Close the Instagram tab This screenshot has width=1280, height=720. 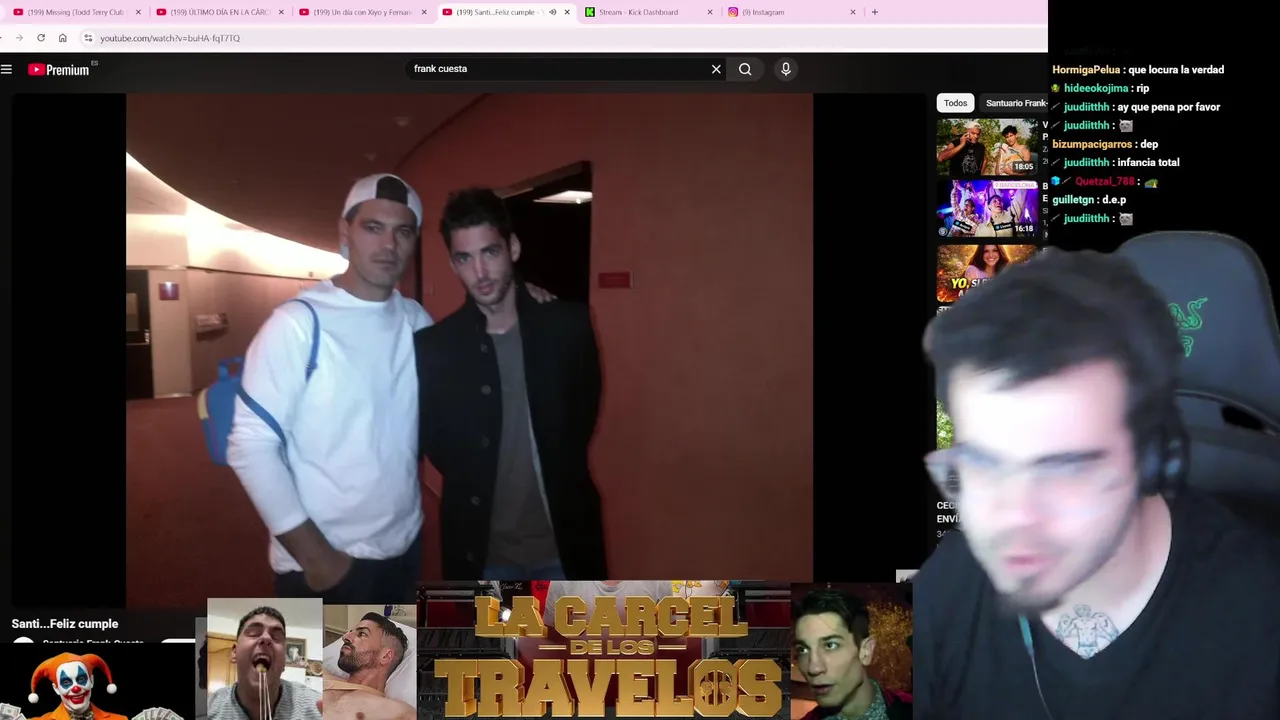(x=853, y=12)
